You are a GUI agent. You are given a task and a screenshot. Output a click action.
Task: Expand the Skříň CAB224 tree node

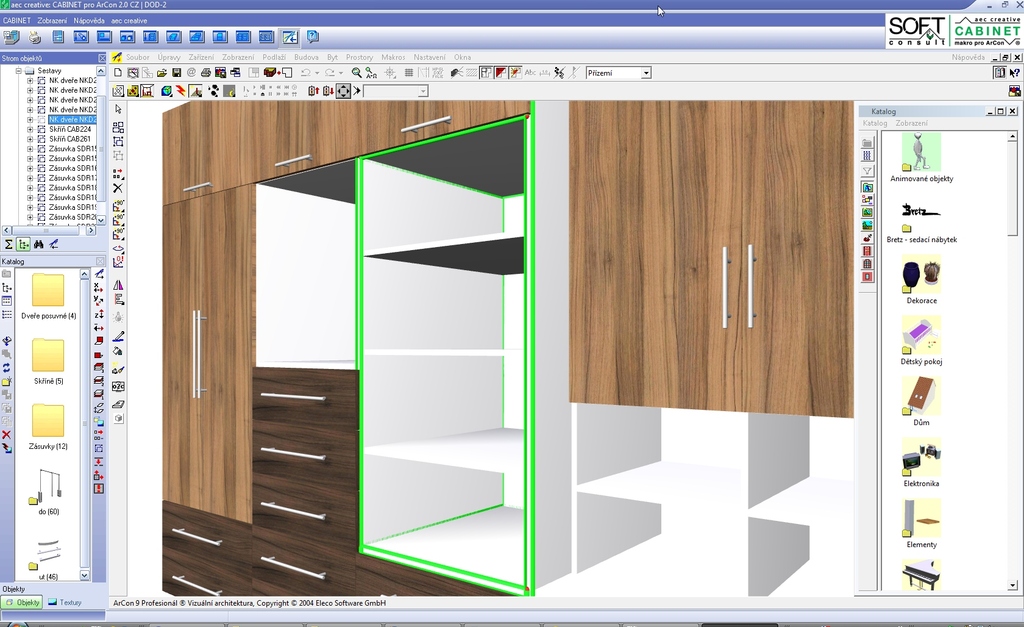(30, 129)
